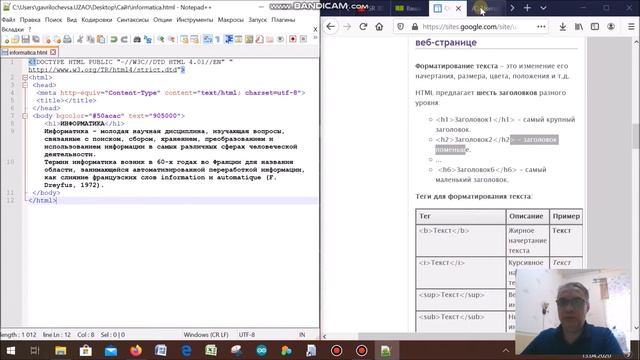Open the Firefox hamburger menu
Screen dimensions: 640x360
click(x=631, y=27)
